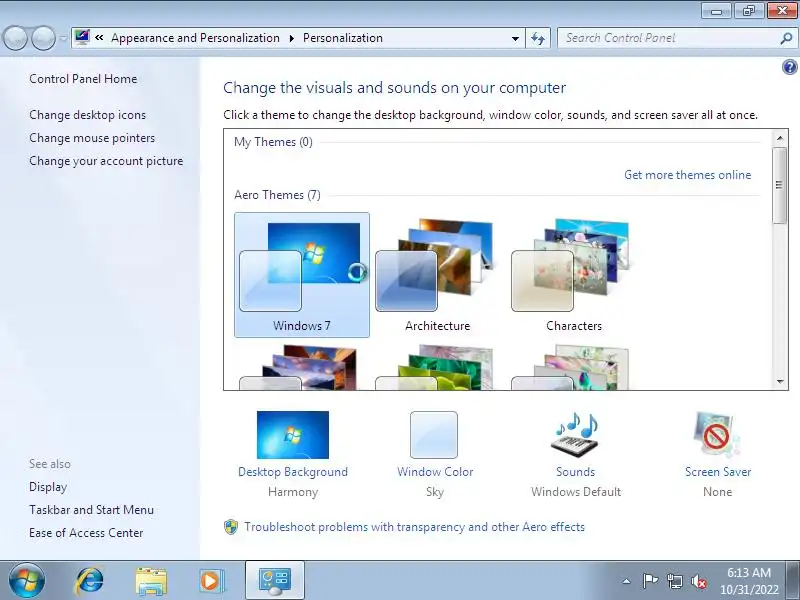Click the Control Panel icon in address bar
Screen dimensions: 800x600
tap(82, 37)
